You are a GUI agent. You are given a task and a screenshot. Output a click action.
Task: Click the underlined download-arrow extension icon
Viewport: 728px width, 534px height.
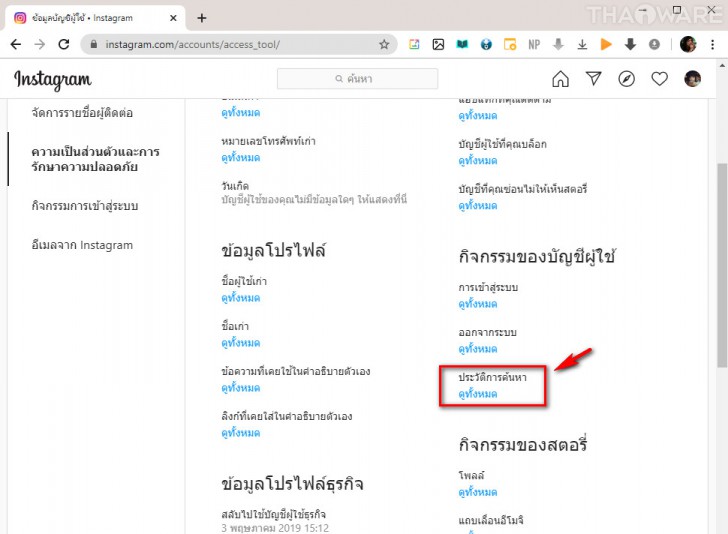582,45
